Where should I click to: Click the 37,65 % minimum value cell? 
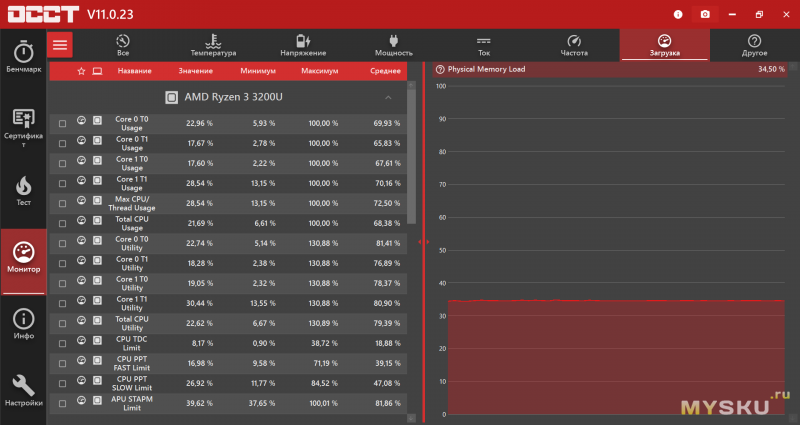262,404
